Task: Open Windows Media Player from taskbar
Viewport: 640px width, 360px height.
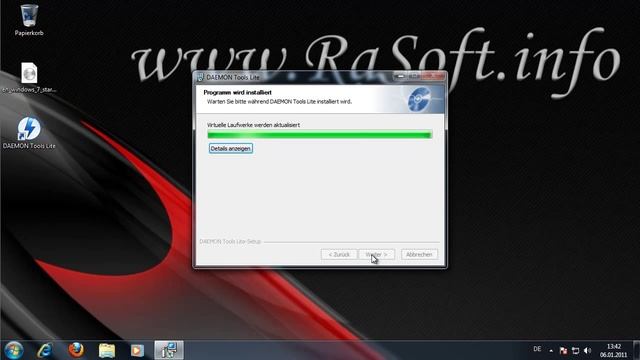Action: click(x=138, y=351)
